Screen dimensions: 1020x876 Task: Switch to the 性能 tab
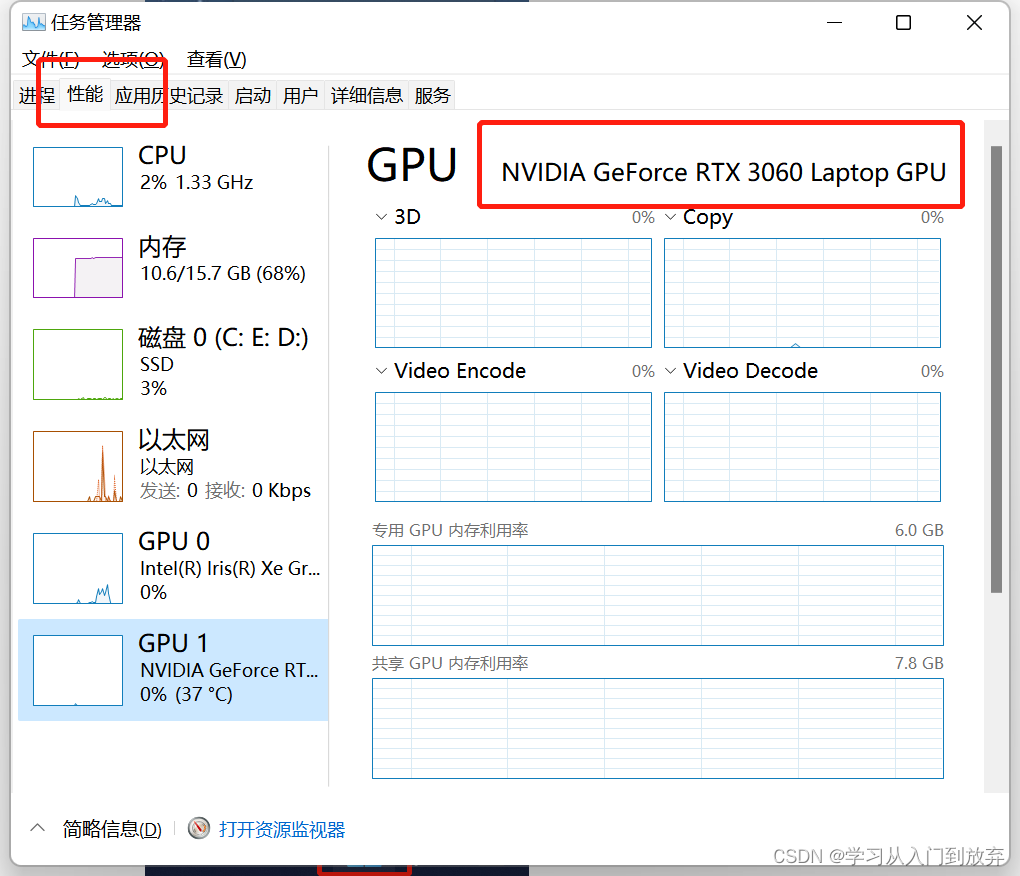coord(85,94)
